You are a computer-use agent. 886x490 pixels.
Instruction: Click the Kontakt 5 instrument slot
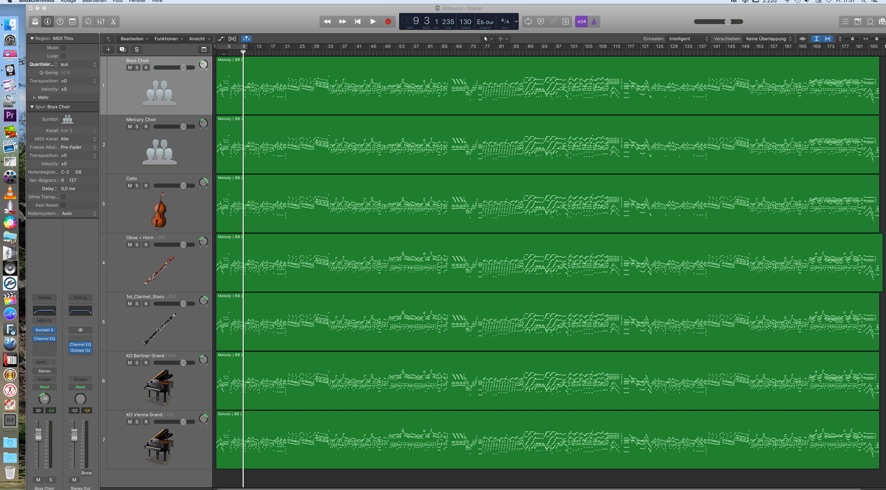[44, 329]
